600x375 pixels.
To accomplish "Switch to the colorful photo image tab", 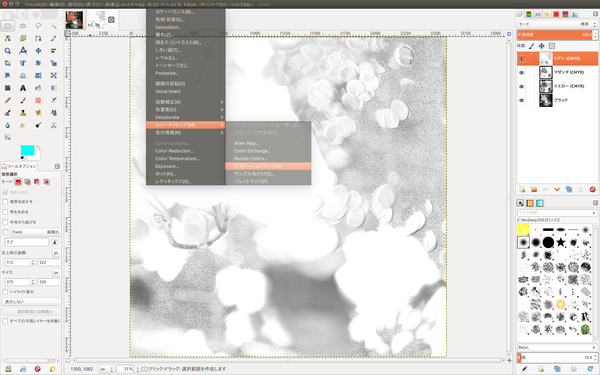I will [74, 20].
